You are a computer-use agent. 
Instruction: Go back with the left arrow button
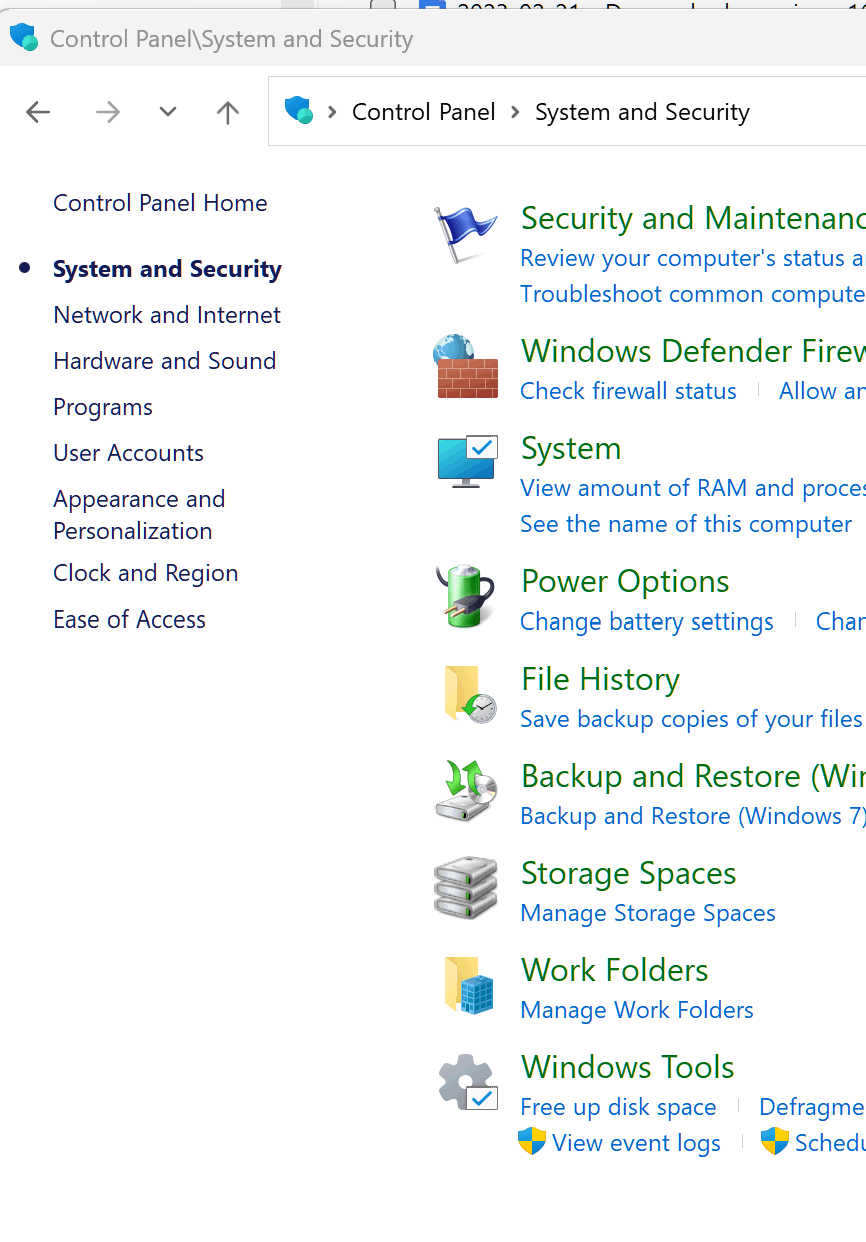coord(38,112)
